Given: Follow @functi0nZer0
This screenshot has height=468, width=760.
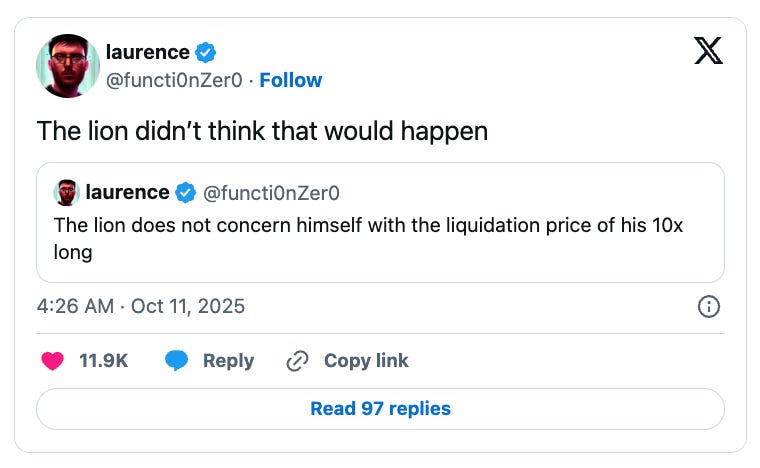Looking at the screenshot, I should click(290, 80).
